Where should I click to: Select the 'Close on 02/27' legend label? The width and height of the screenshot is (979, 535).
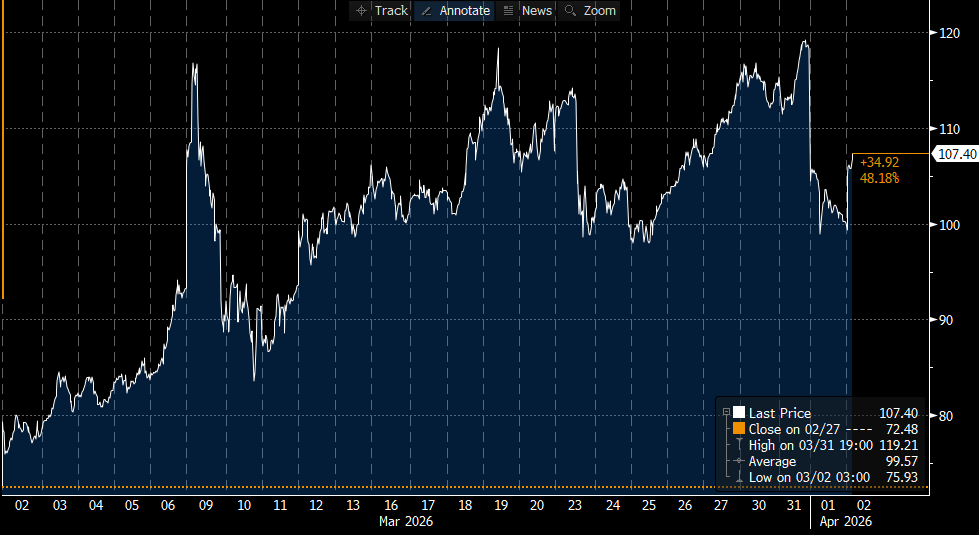point(796,429)
